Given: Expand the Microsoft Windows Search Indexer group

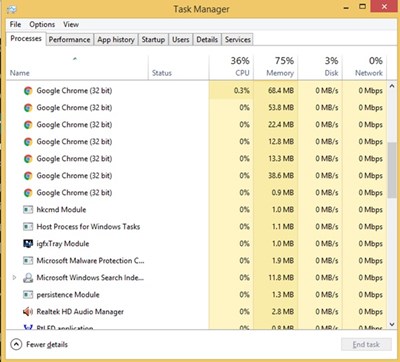Looking at the screenshot, I should (14, 277).
